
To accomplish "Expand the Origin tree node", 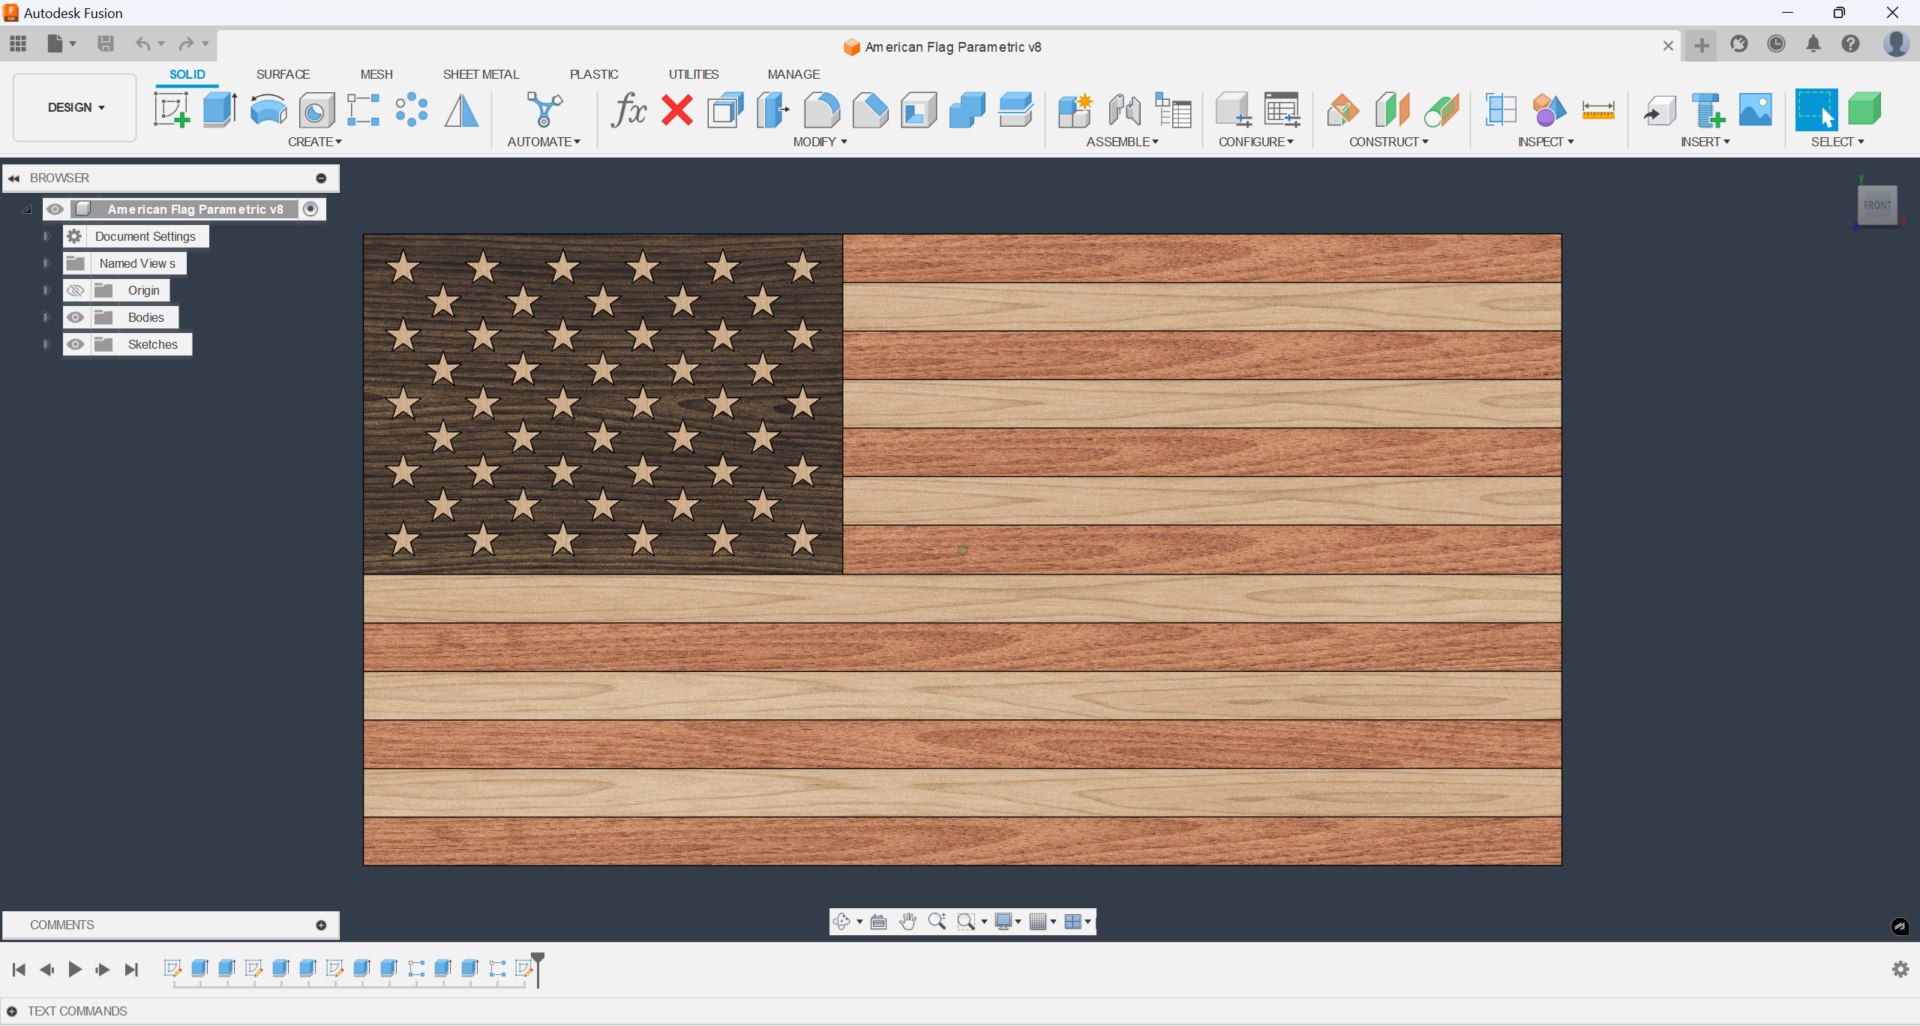I will (x=46, y=290).
